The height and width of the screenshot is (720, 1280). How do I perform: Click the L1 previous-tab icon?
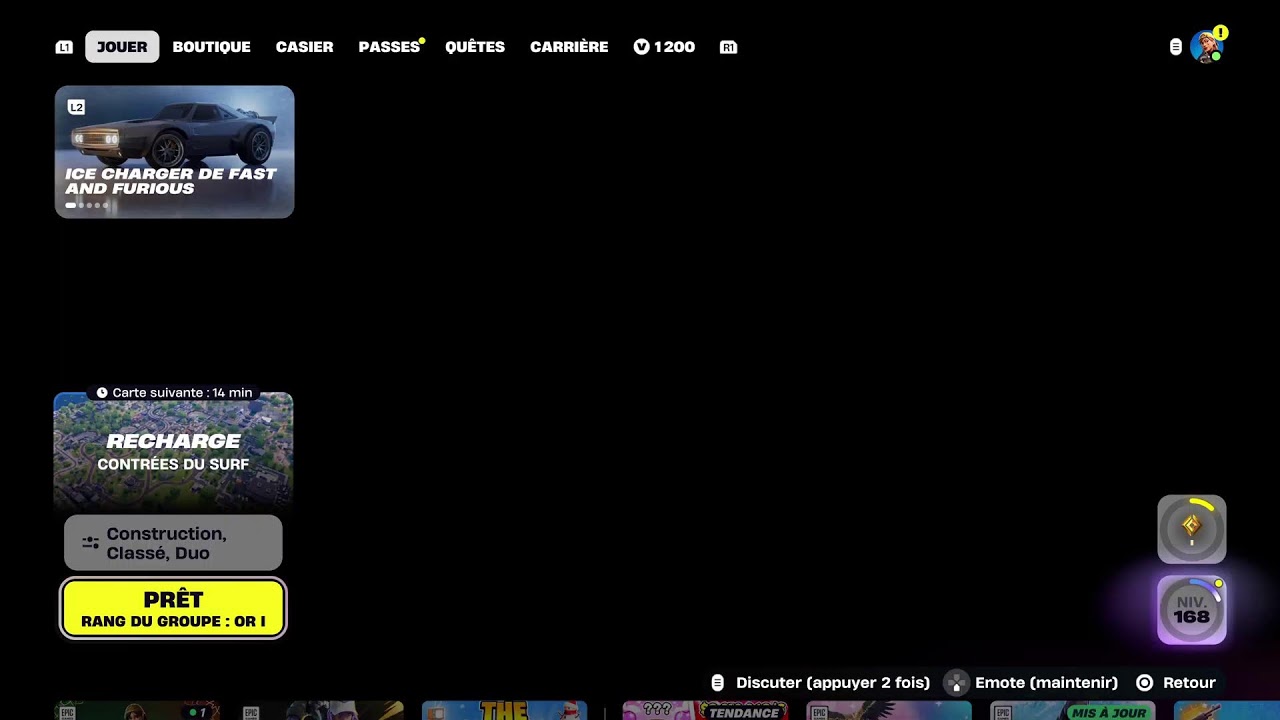tap(64, 47)
